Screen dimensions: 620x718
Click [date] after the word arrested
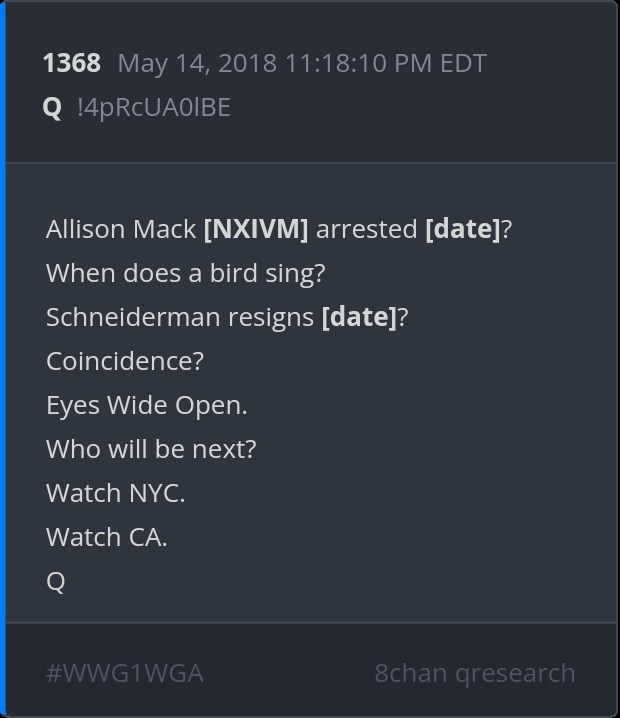(x=462, y=229)
